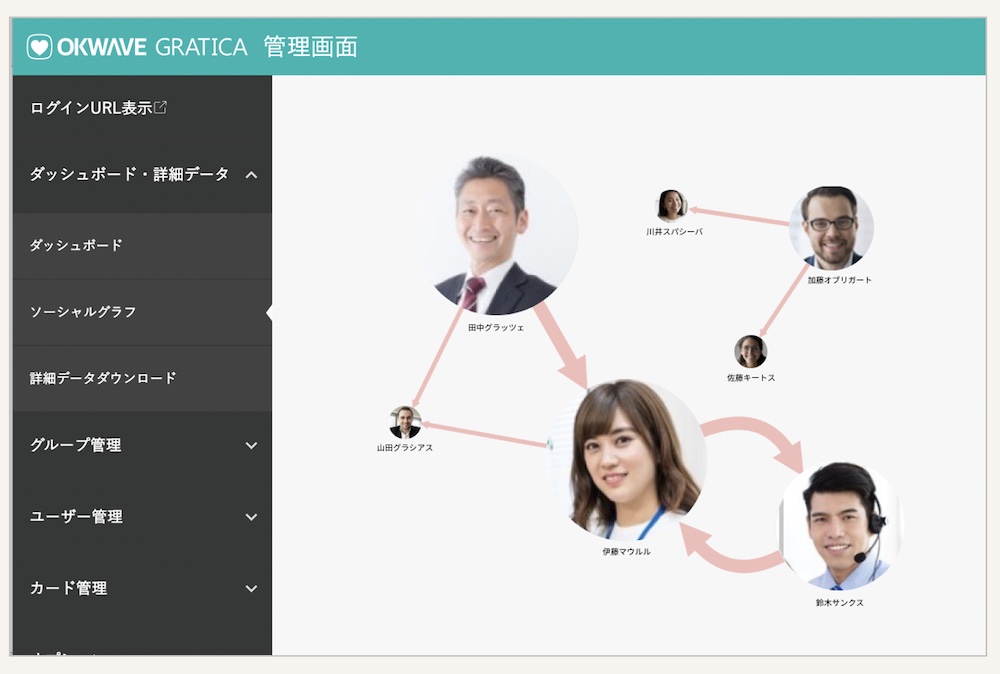
Task: Open the ダッシュボード menu item
Action: coord(76,245)
